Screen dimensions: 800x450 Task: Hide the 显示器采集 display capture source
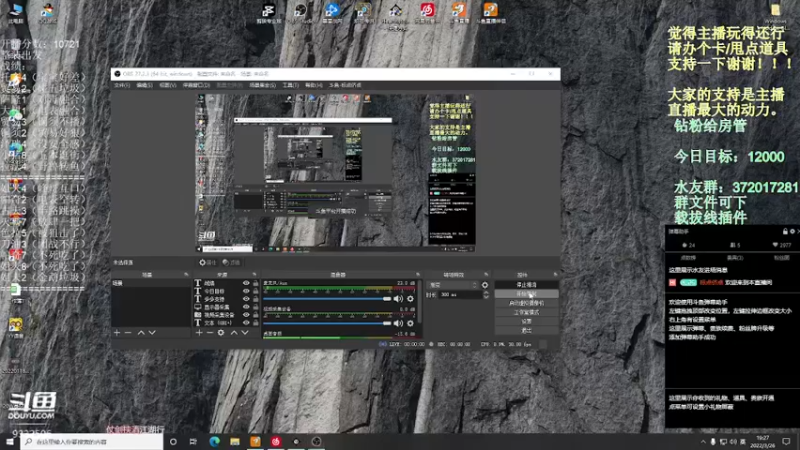[246, 307]
